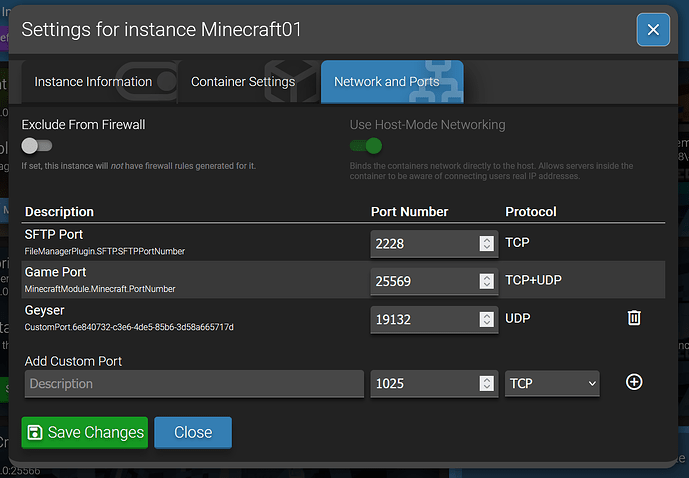Screen dimensions: 689x478
Task: Click the Description column header
Action: (x=59, y=212)
